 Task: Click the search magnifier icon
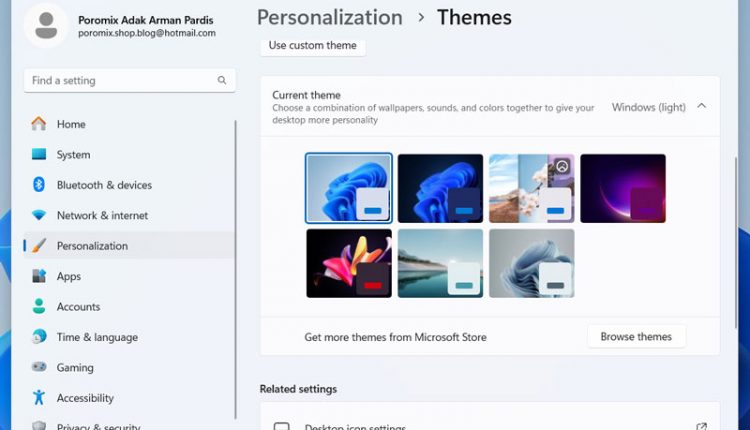222,80
